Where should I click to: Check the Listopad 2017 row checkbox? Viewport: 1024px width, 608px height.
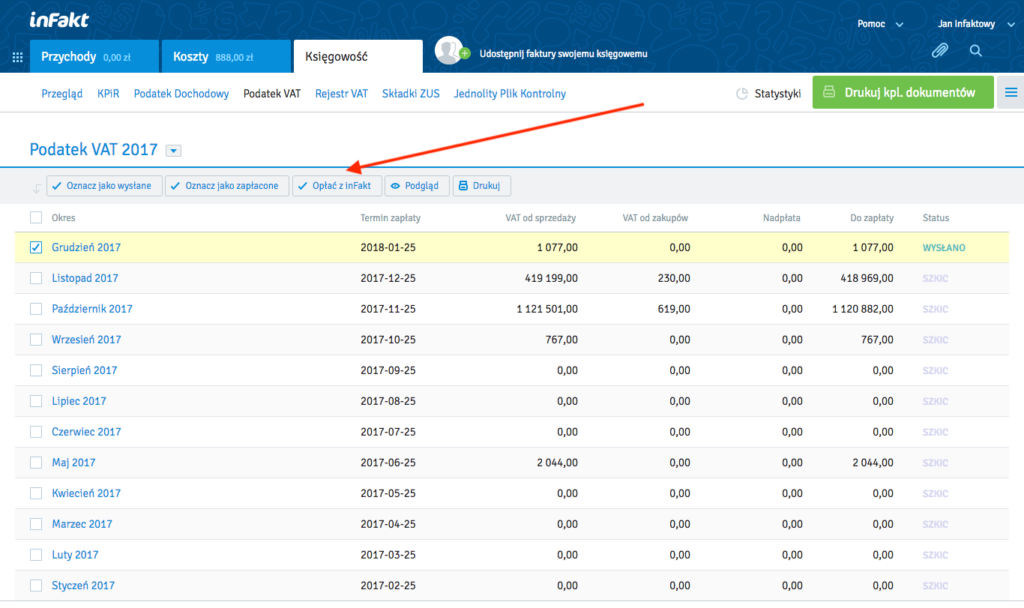point(36,279)
